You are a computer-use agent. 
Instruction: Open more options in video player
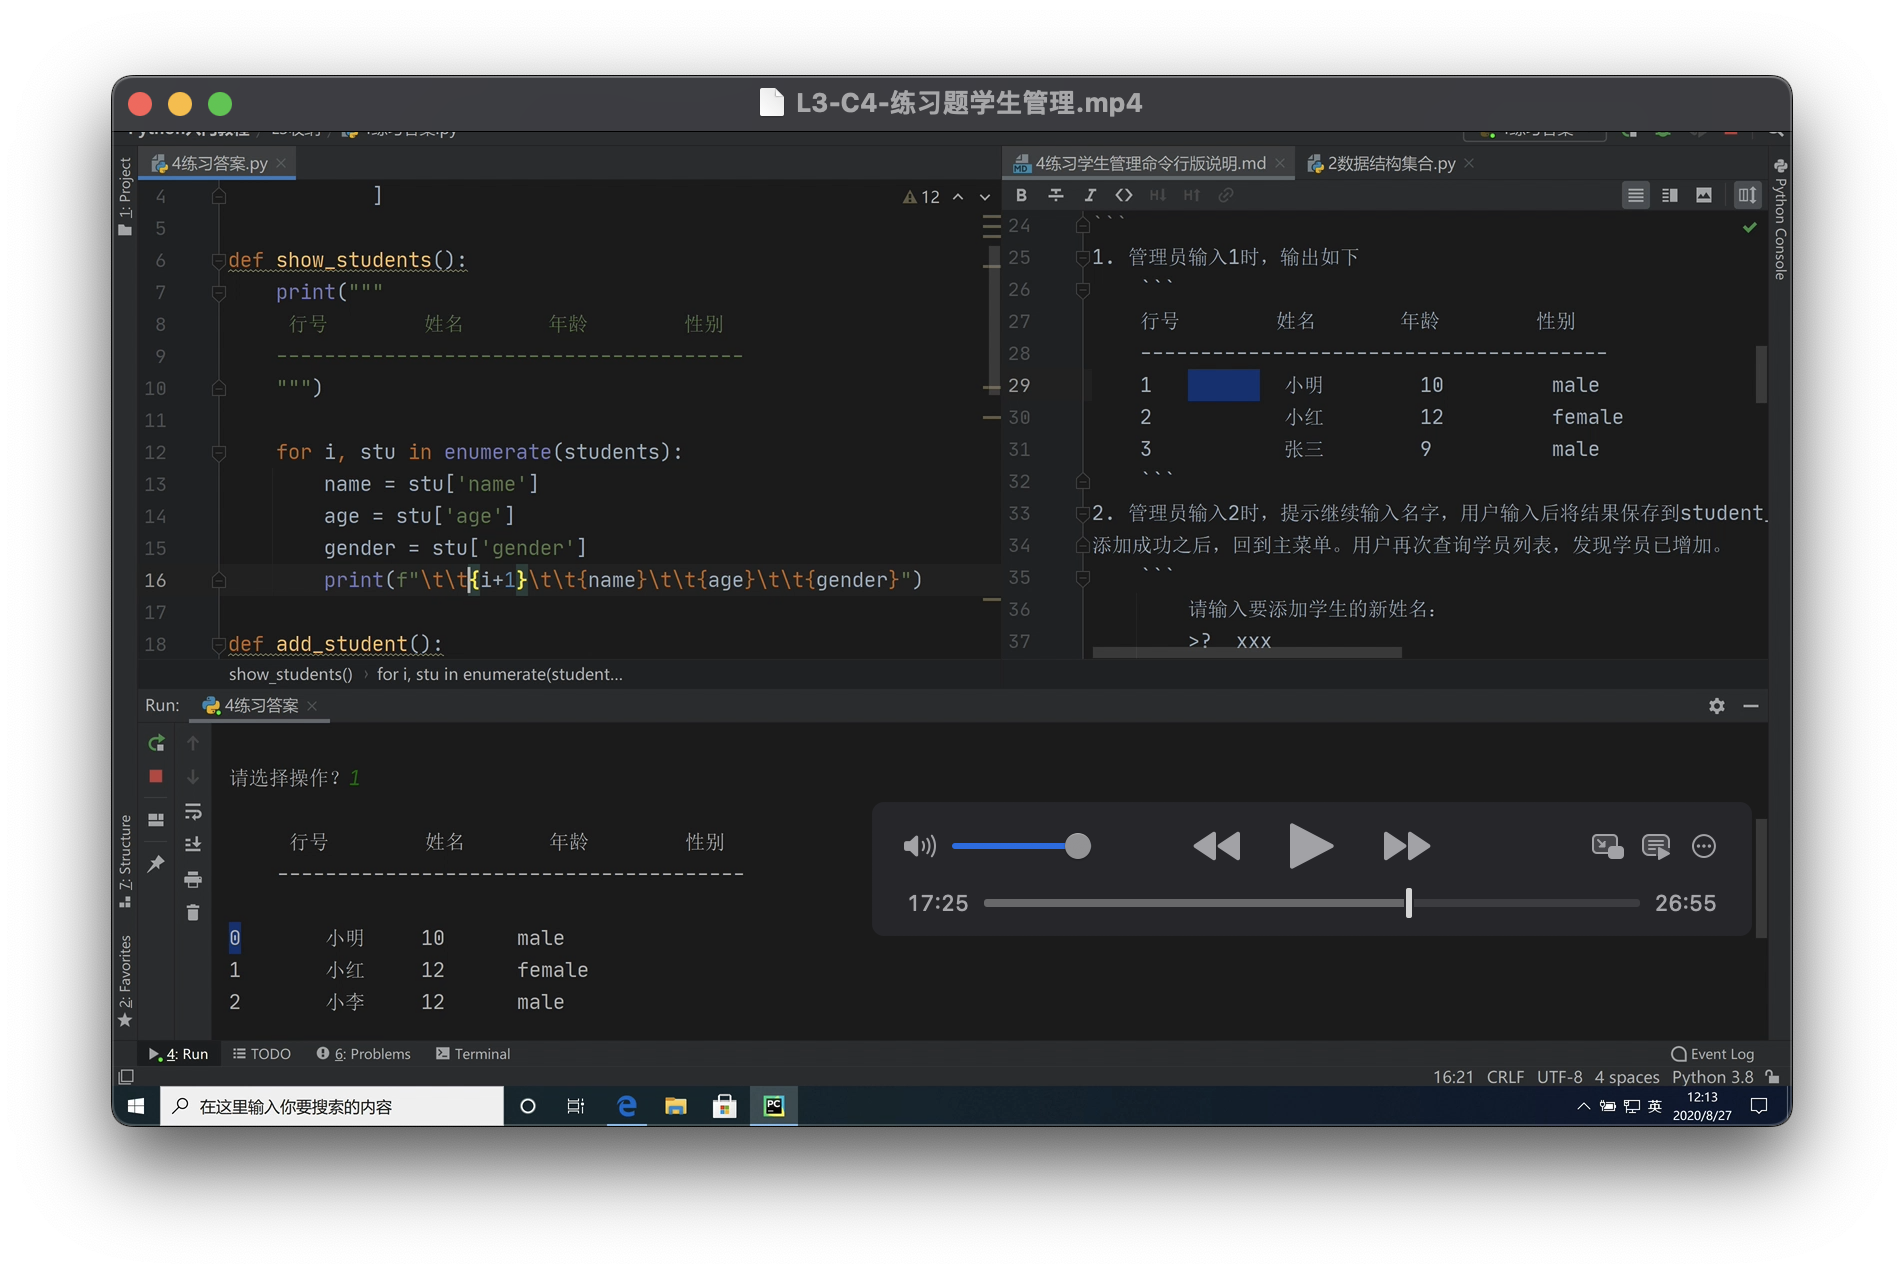pyautogui.click(x=1704, y=846)
